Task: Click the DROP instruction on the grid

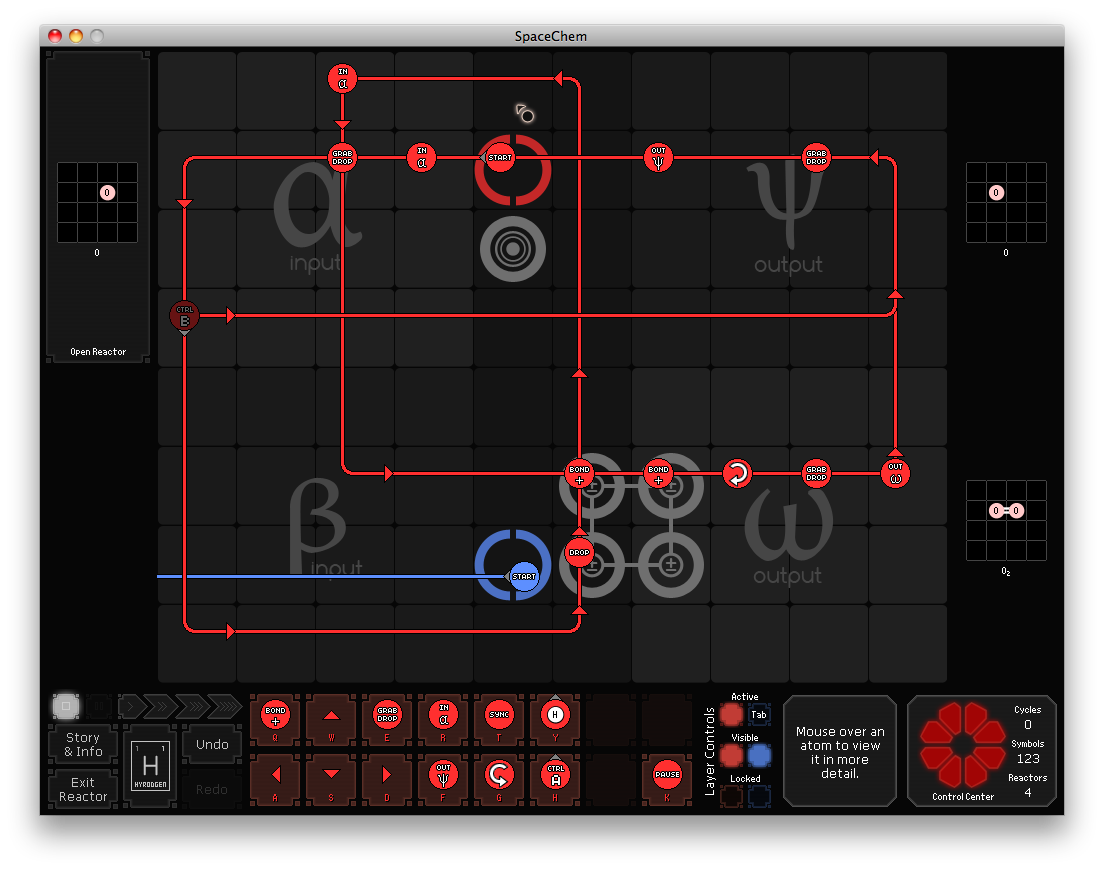Action: click(x=579, y=553)
